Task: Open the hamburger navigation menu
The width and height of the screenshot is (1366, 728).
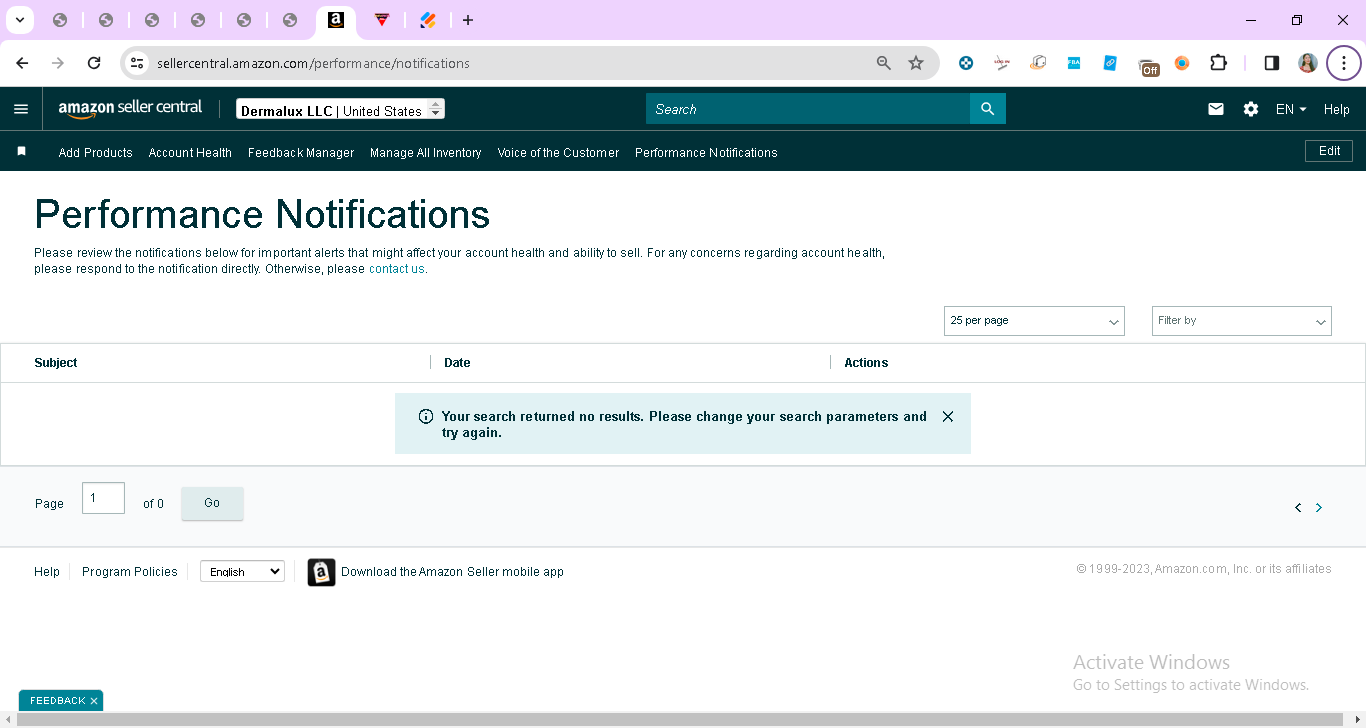Action: click(x=21, y=109)
